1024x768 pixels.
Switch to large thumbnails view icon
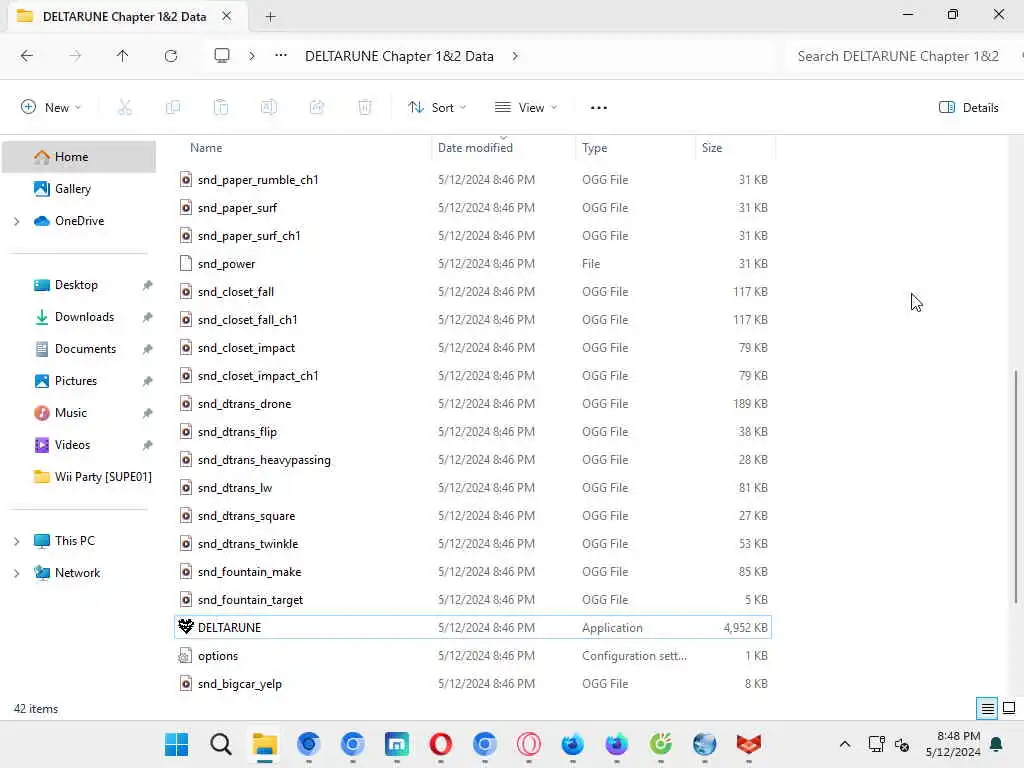click(x=1009, y=709)
